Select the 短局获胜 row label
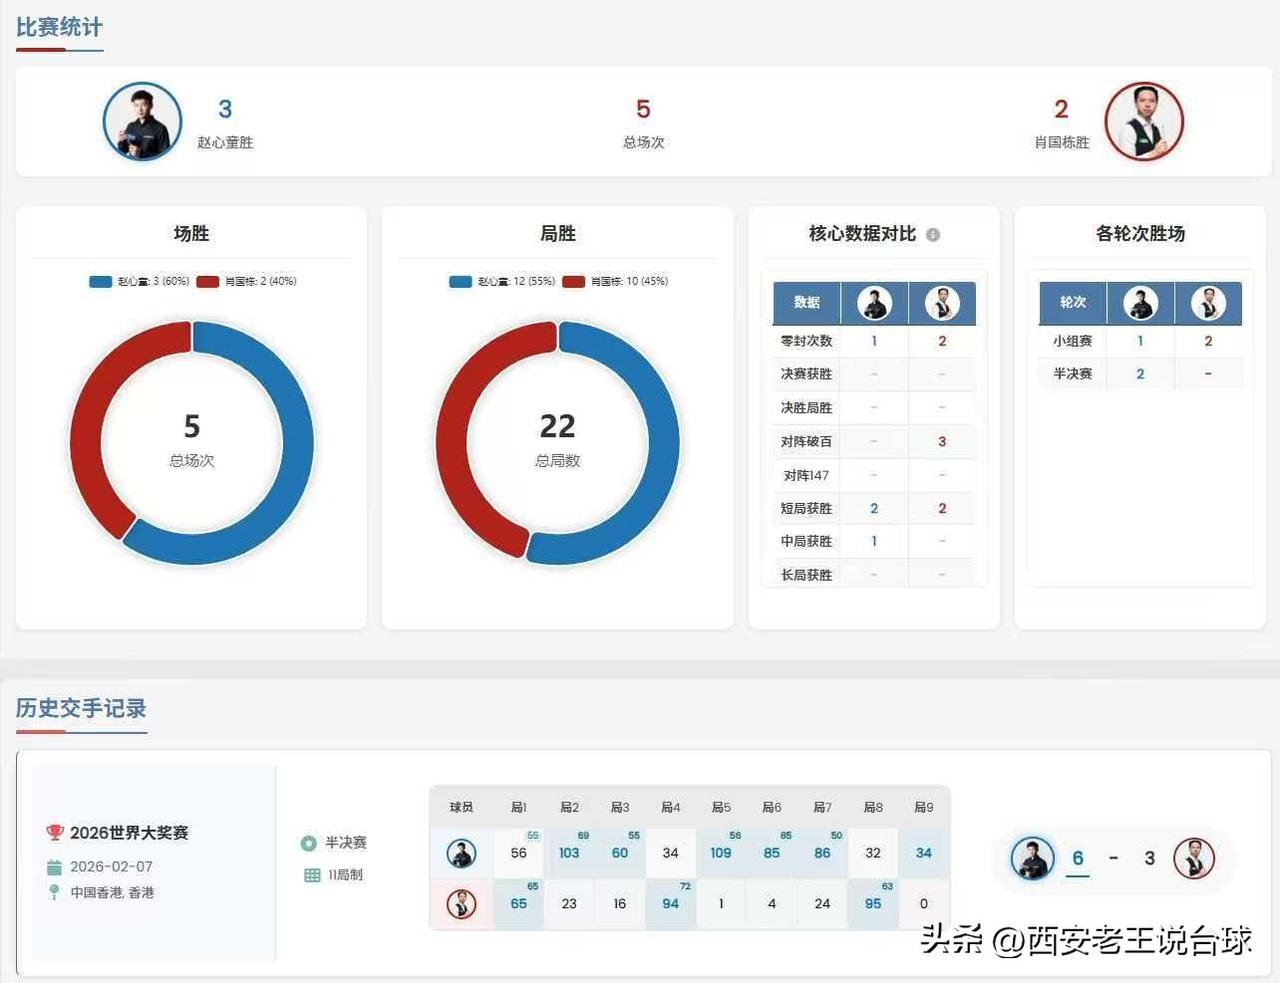This screenshot has height=983, width=1280. point(806,508)
